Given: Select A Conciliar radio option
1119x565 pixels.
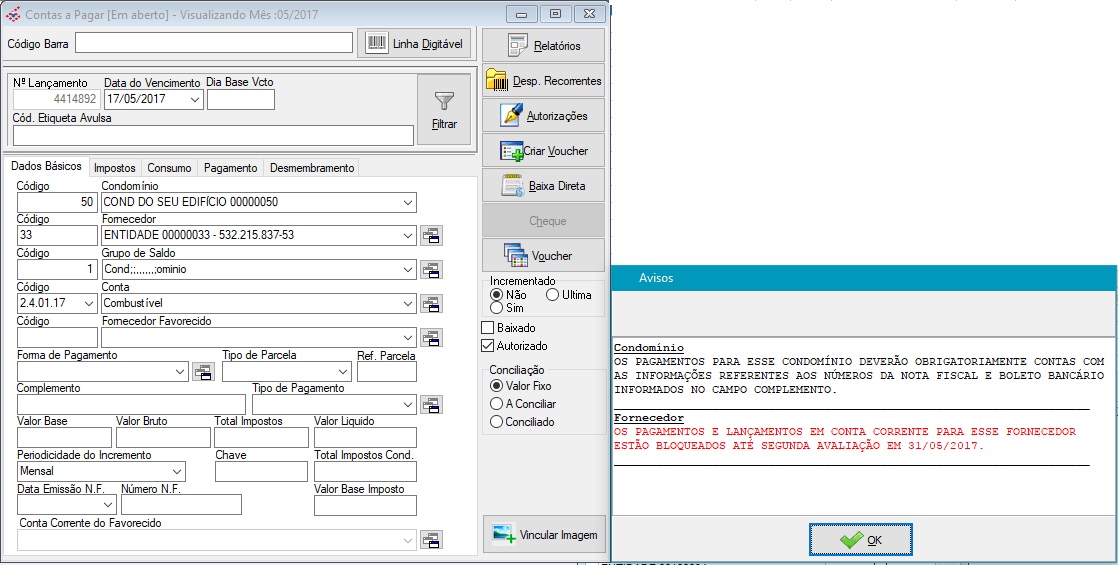Looking at the screenshot, I should [x=496, y=404].
